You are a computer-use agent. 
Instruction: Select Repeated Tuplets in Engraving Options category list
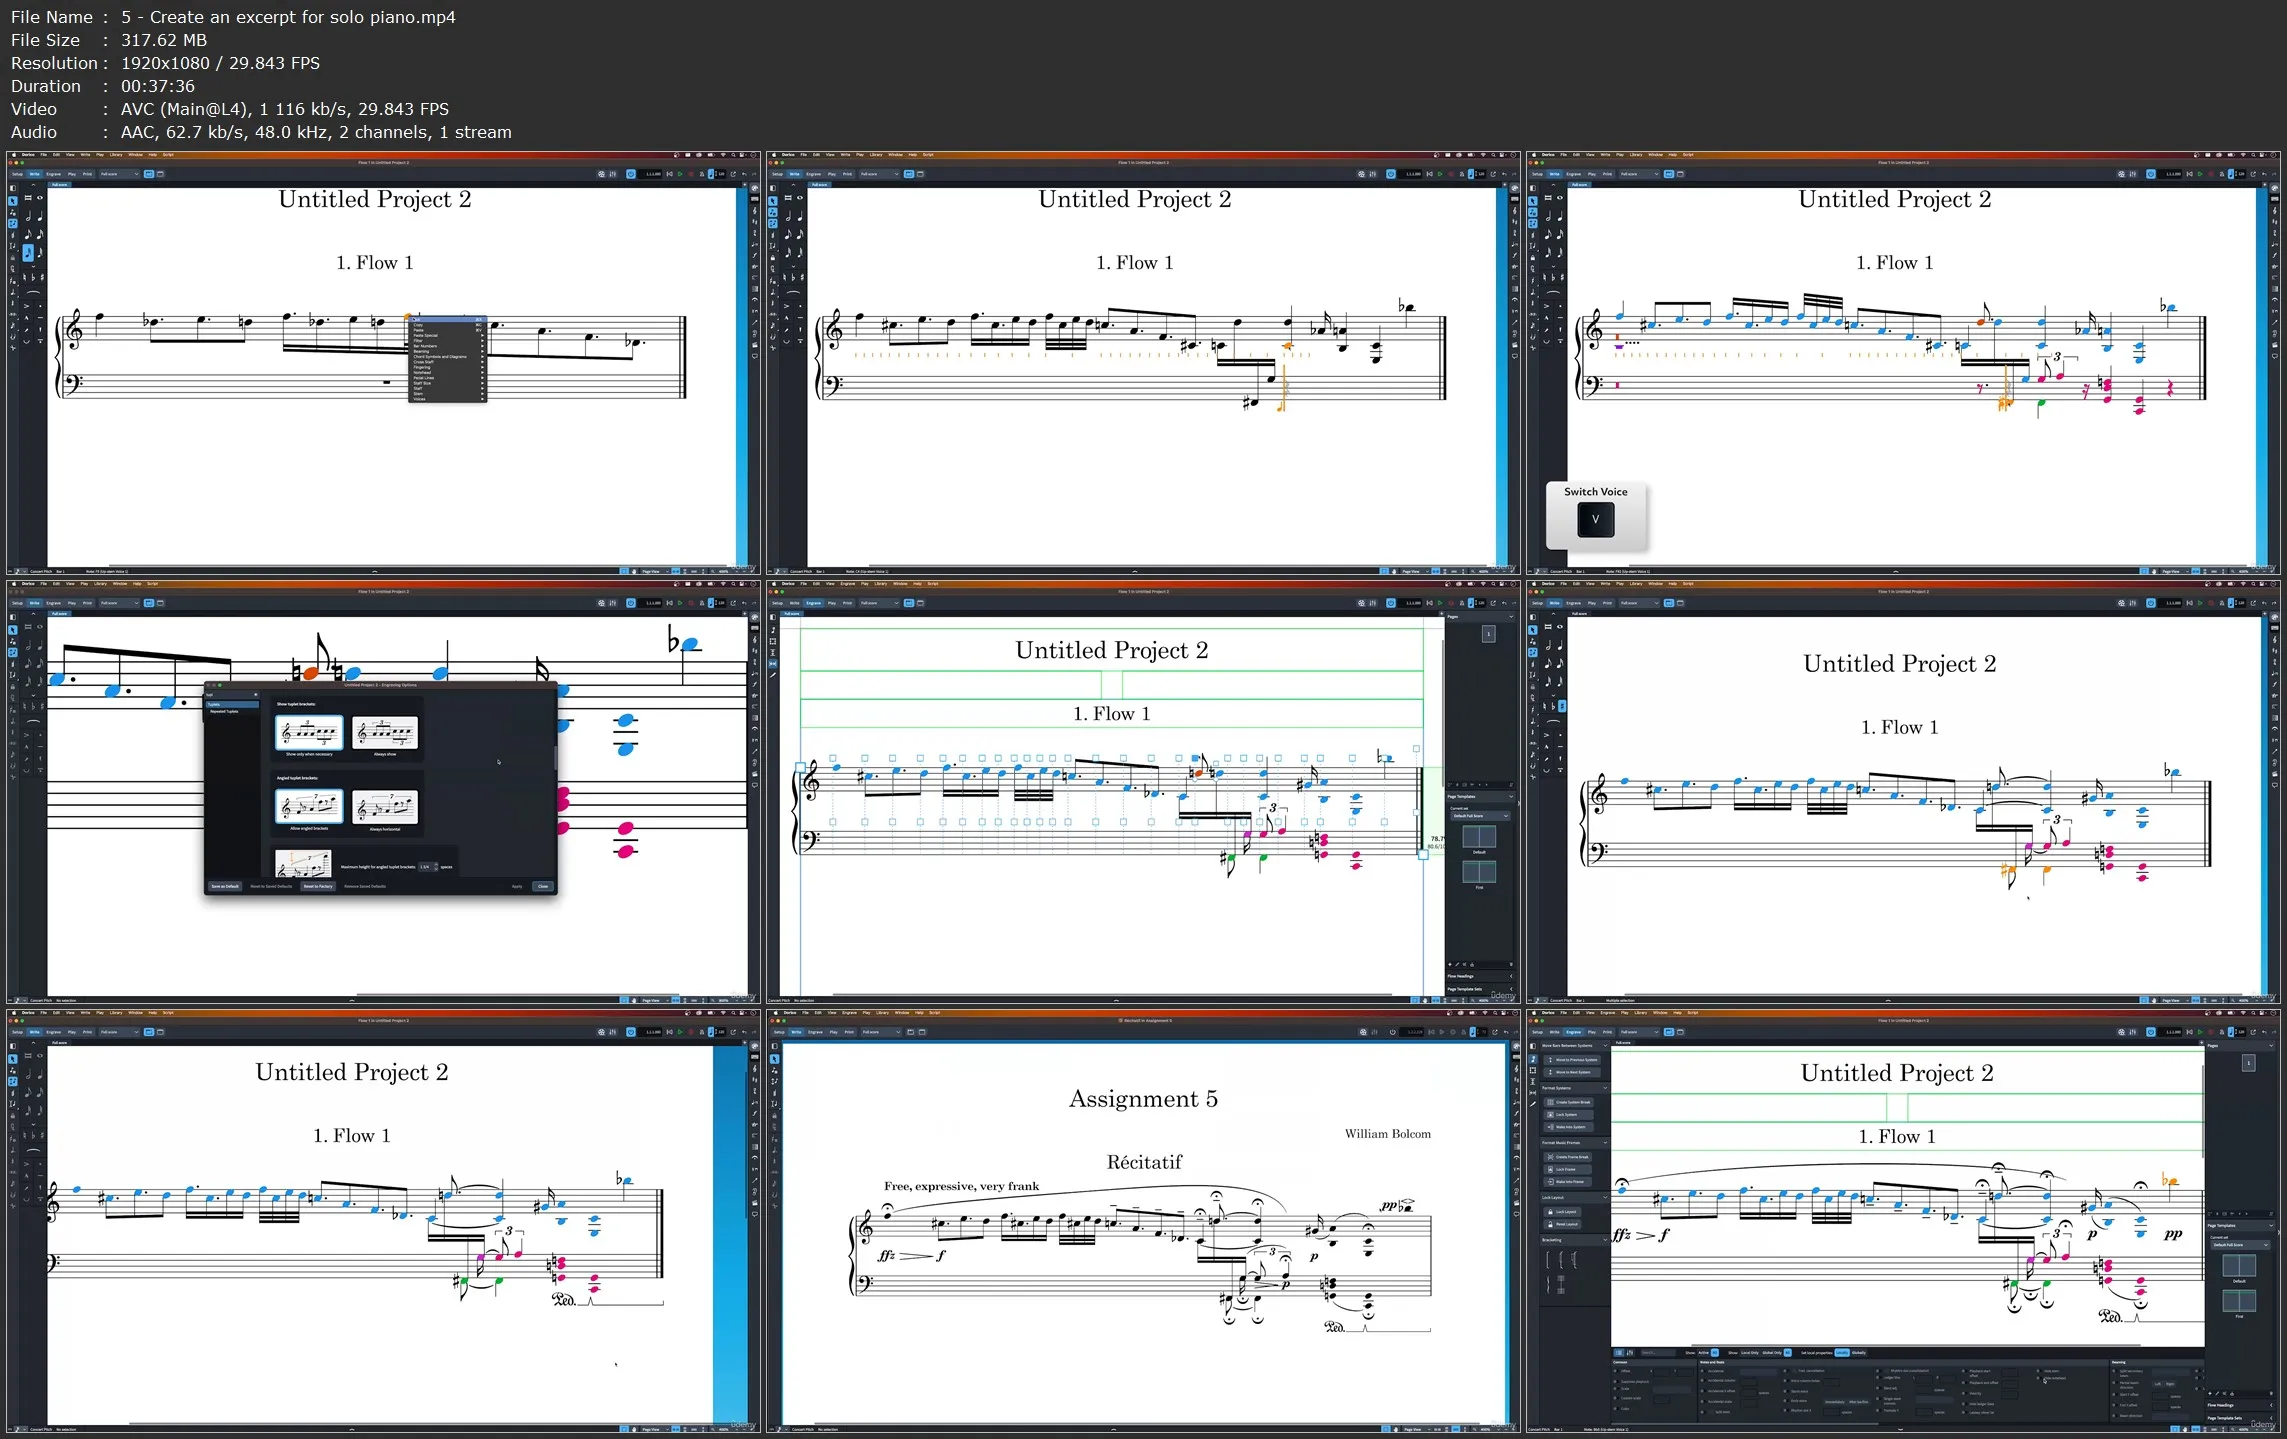[224, 711]
